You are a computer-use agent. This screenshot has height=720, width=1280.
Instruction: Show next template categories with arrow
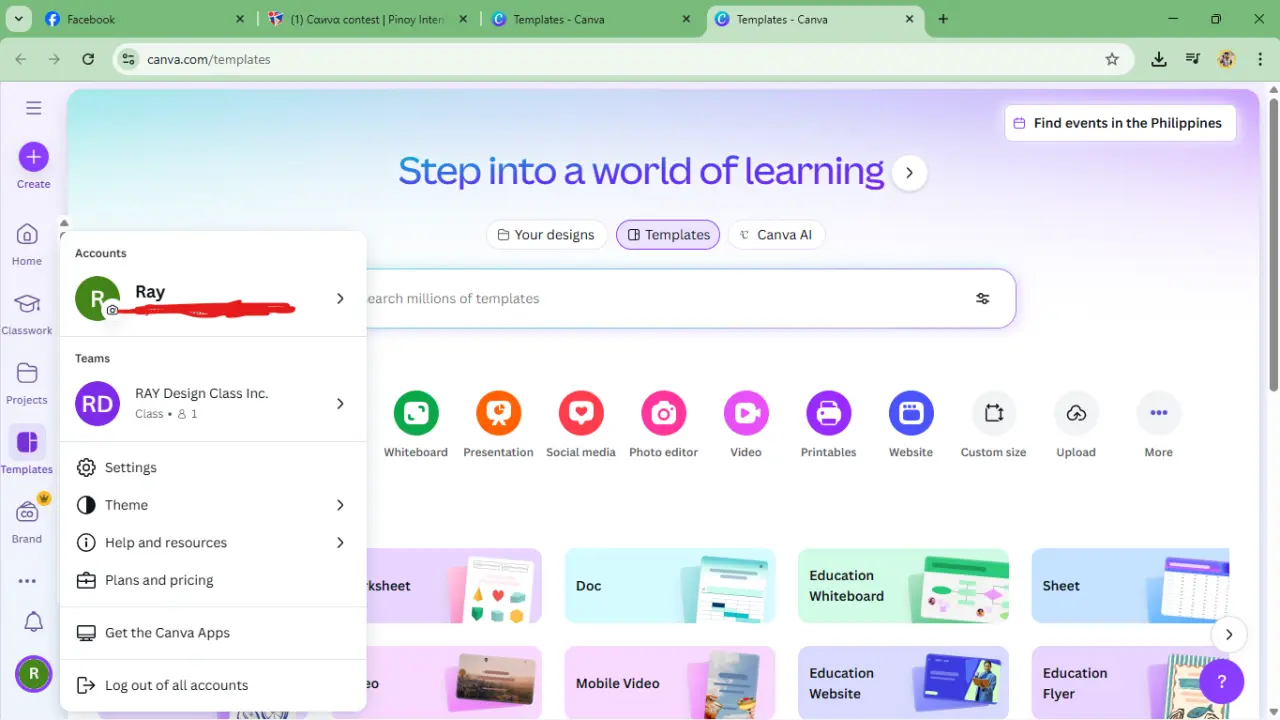point(1229,634)
